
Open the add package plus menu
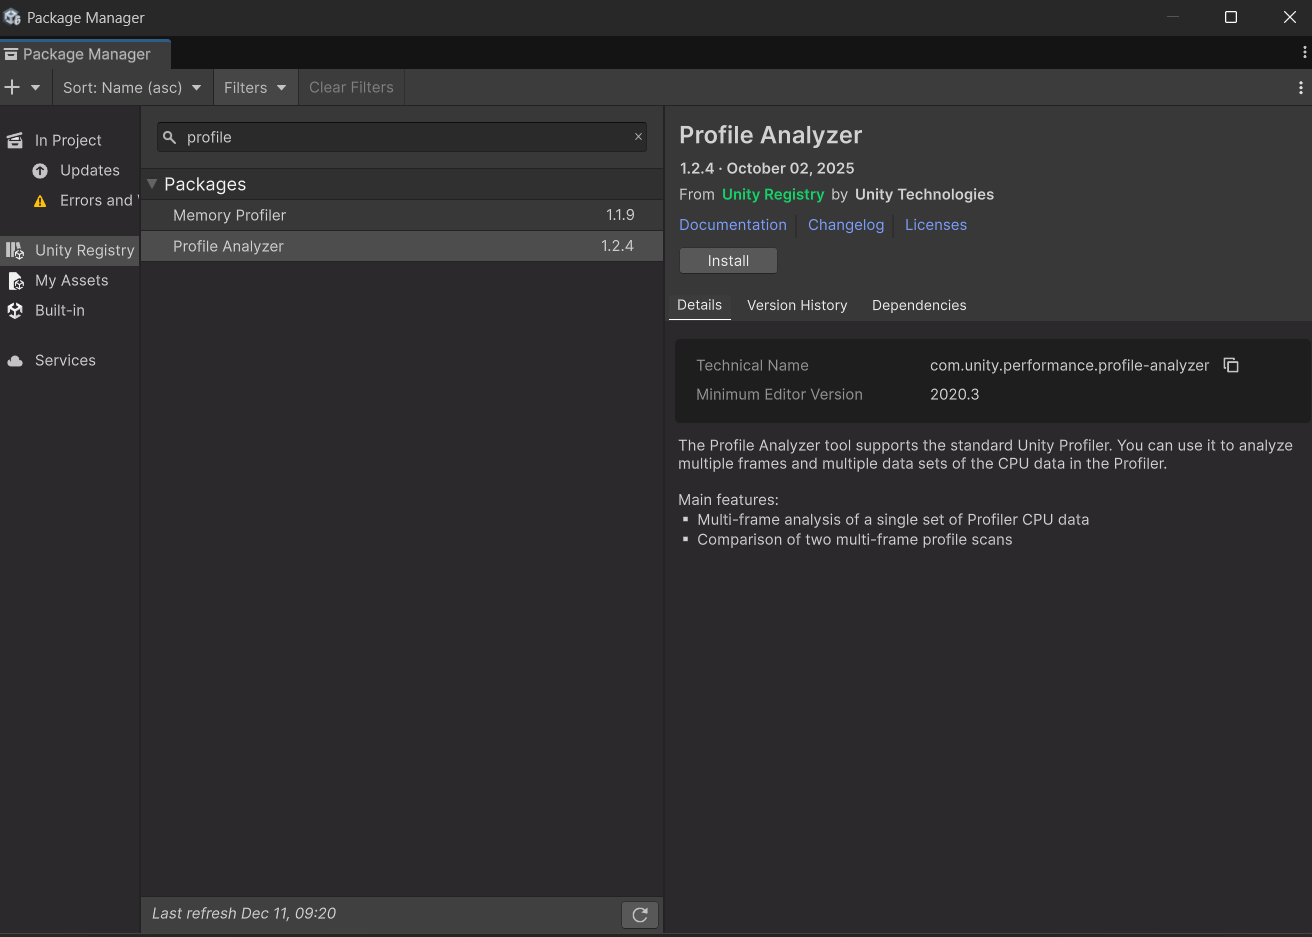coord(14,87)
